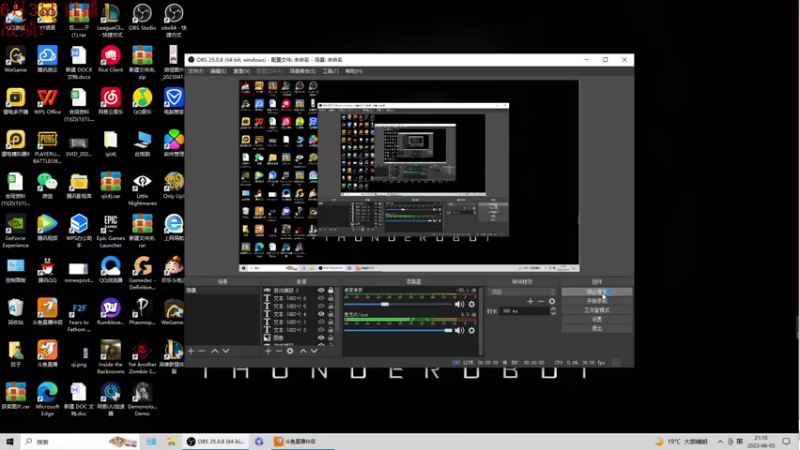Switch to 斗鱼直播伴侣 taskbar button
Viewport: 800px width, 450px height.
pyautogui.click(x=301, y=442)
